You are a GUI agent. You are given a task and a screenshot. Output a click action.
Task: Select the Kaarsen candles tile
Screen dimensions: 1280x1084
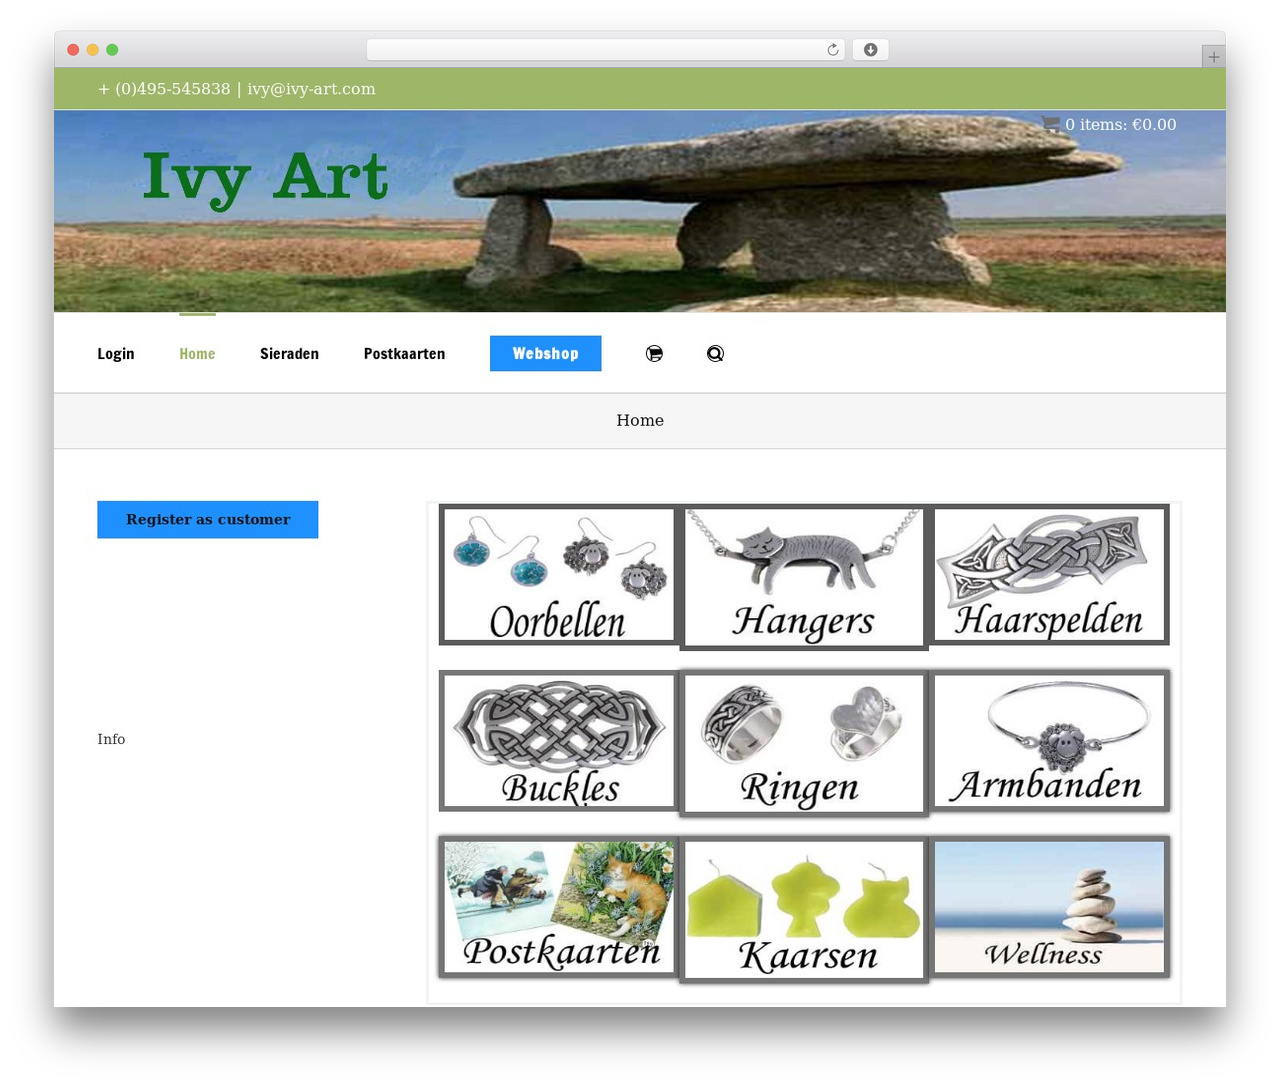[x=804, y=909]
